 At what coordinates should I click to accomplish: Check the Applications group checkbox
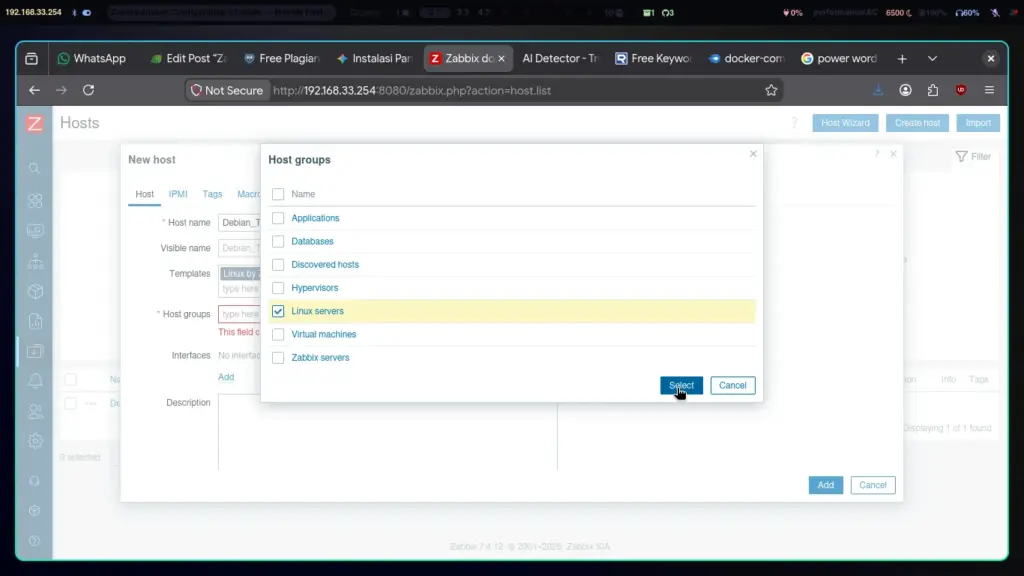click(278, 218)
